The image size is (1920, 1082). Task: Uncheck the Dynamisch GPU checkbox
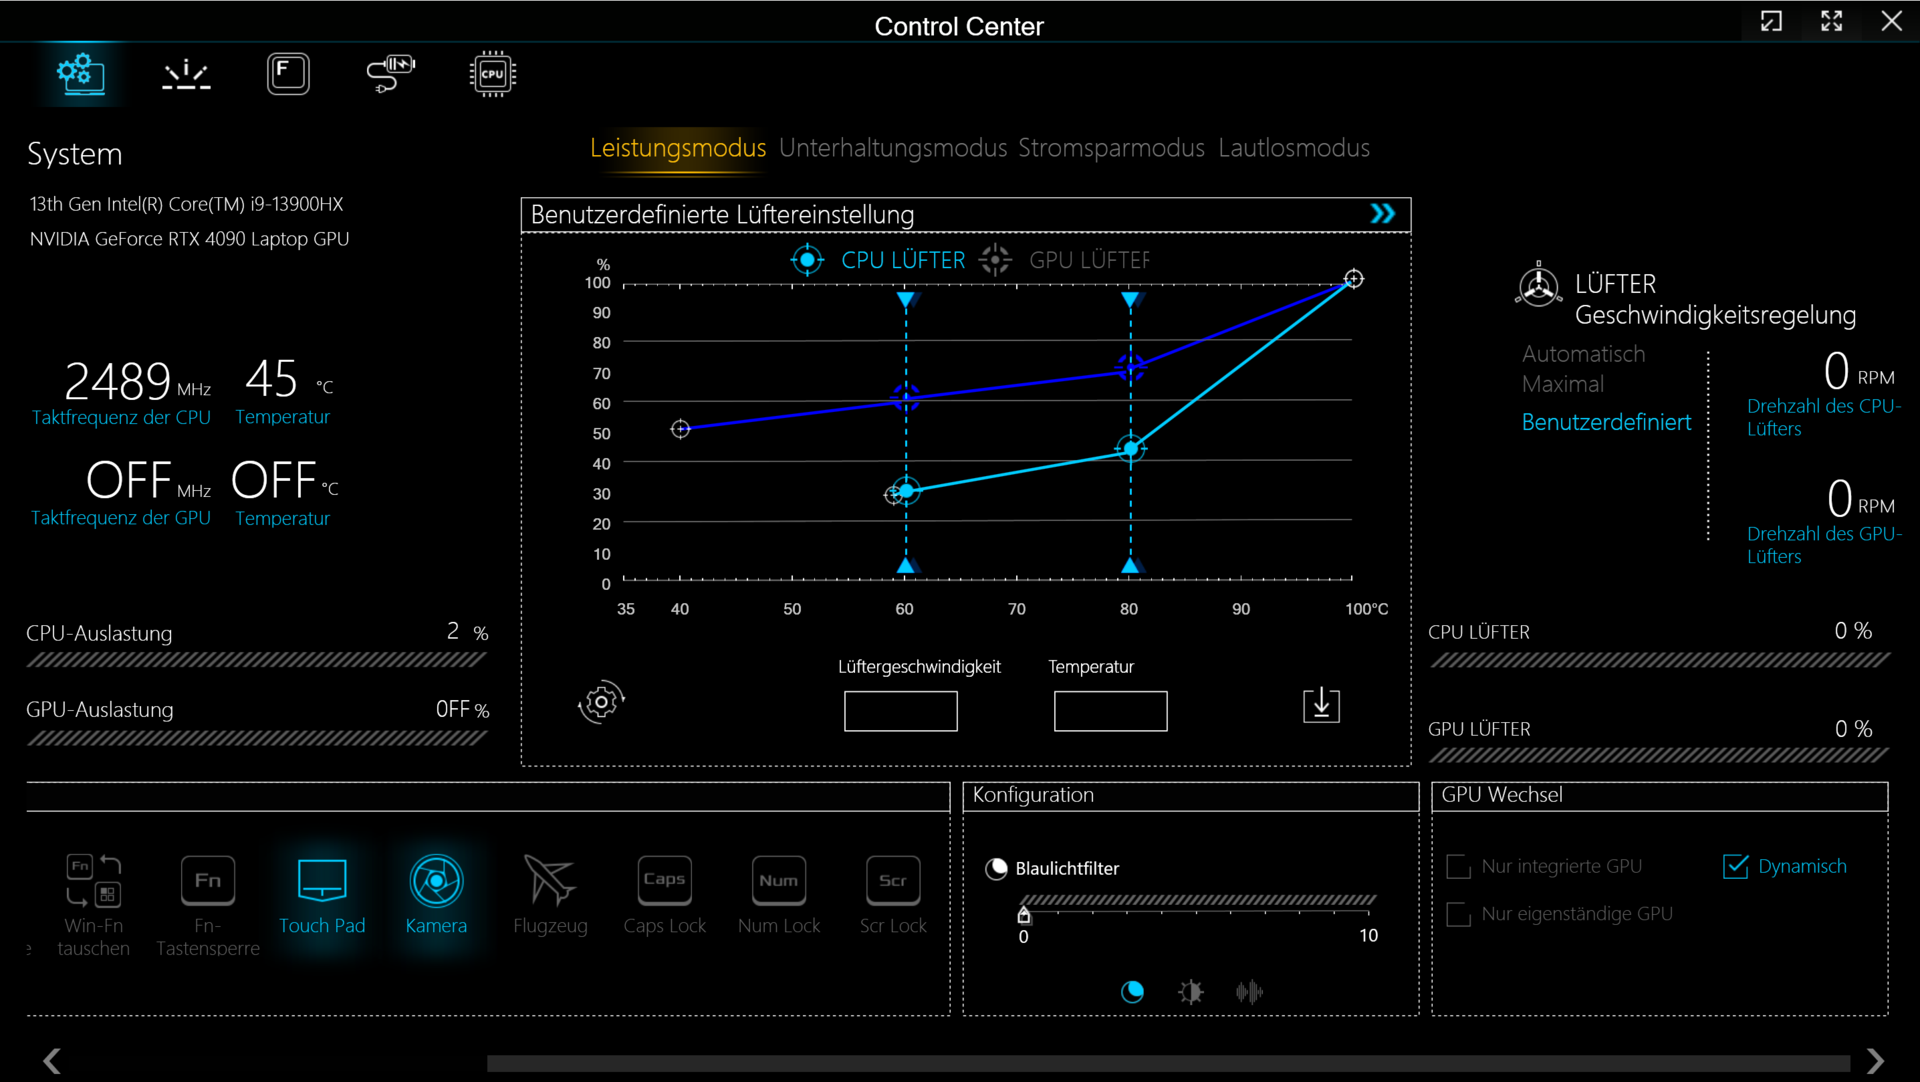(1736, 867)
